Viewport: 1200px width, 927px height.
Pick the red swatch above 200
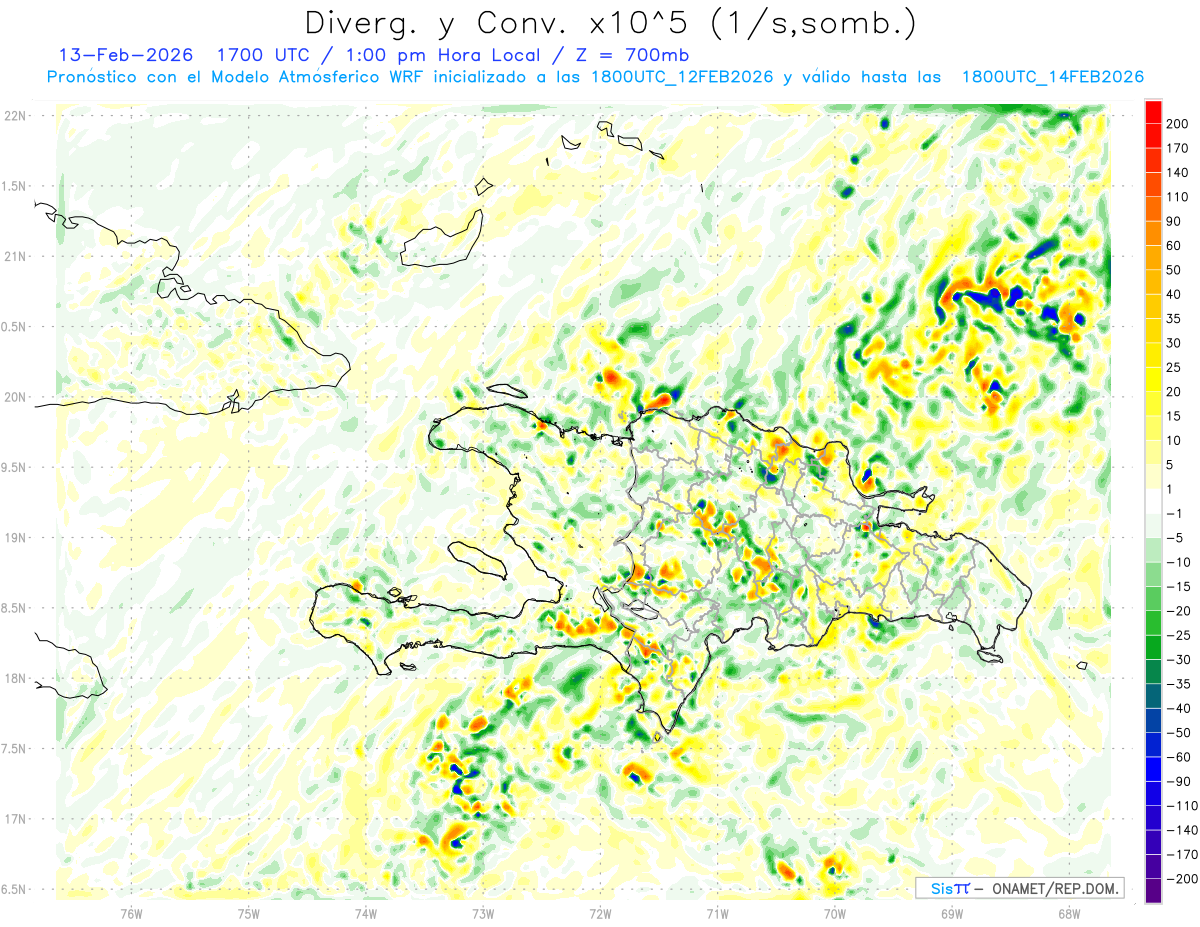tap(1153, 112)
